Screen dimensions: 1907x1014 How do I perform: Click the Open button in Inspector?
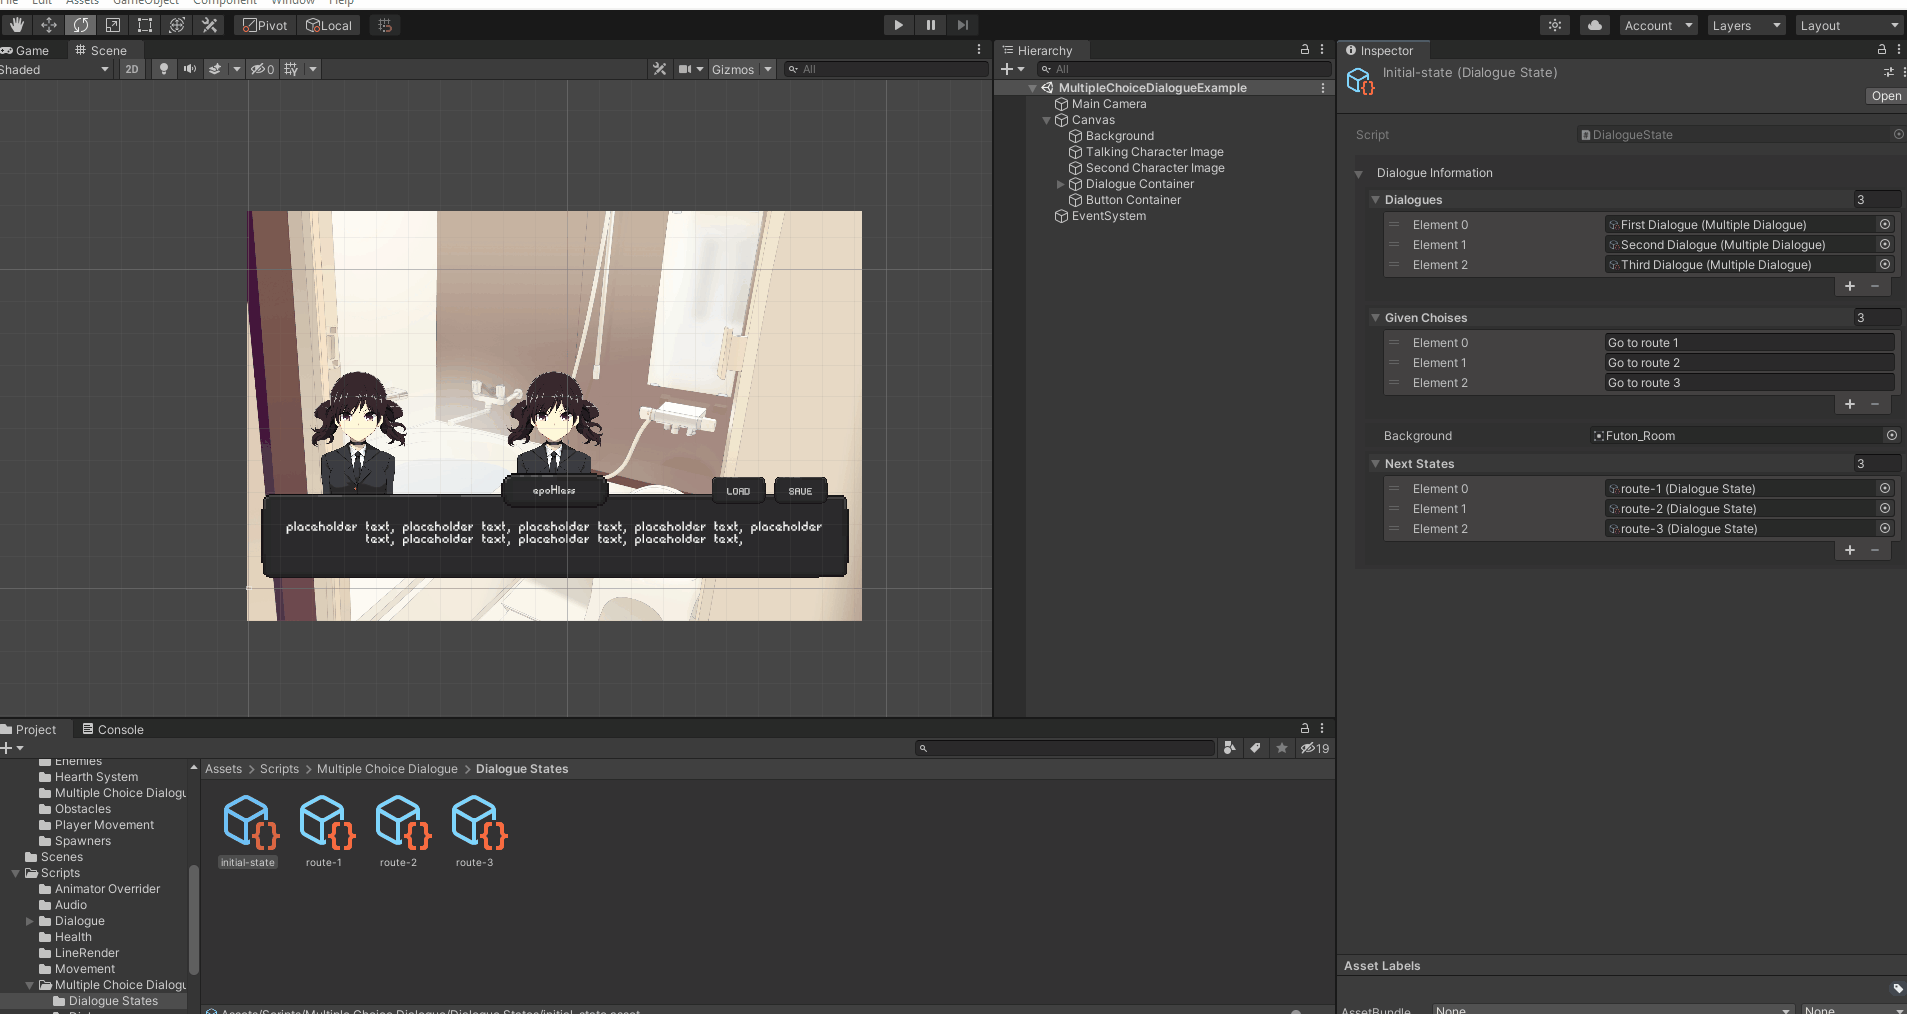pos(1885,96)
